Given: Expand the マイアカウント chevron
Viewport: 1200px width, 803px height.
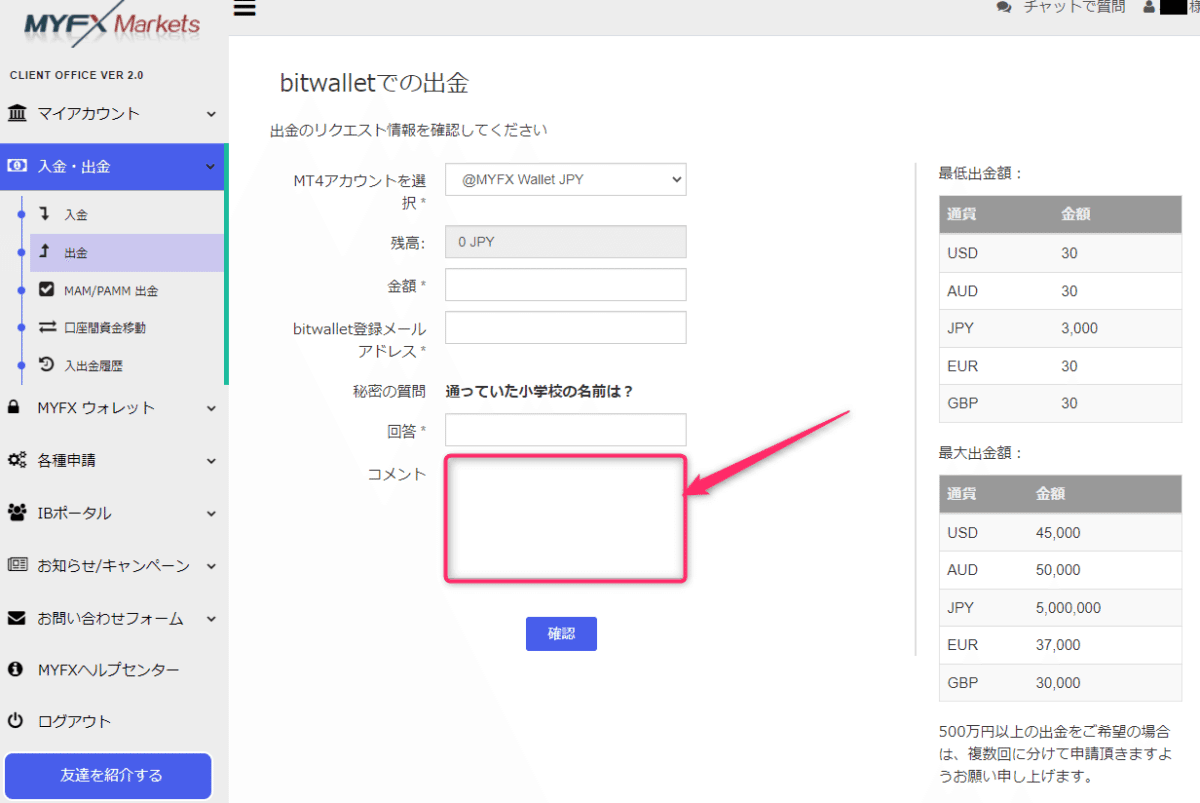Looking at the screenshot, I should point(211,114).
